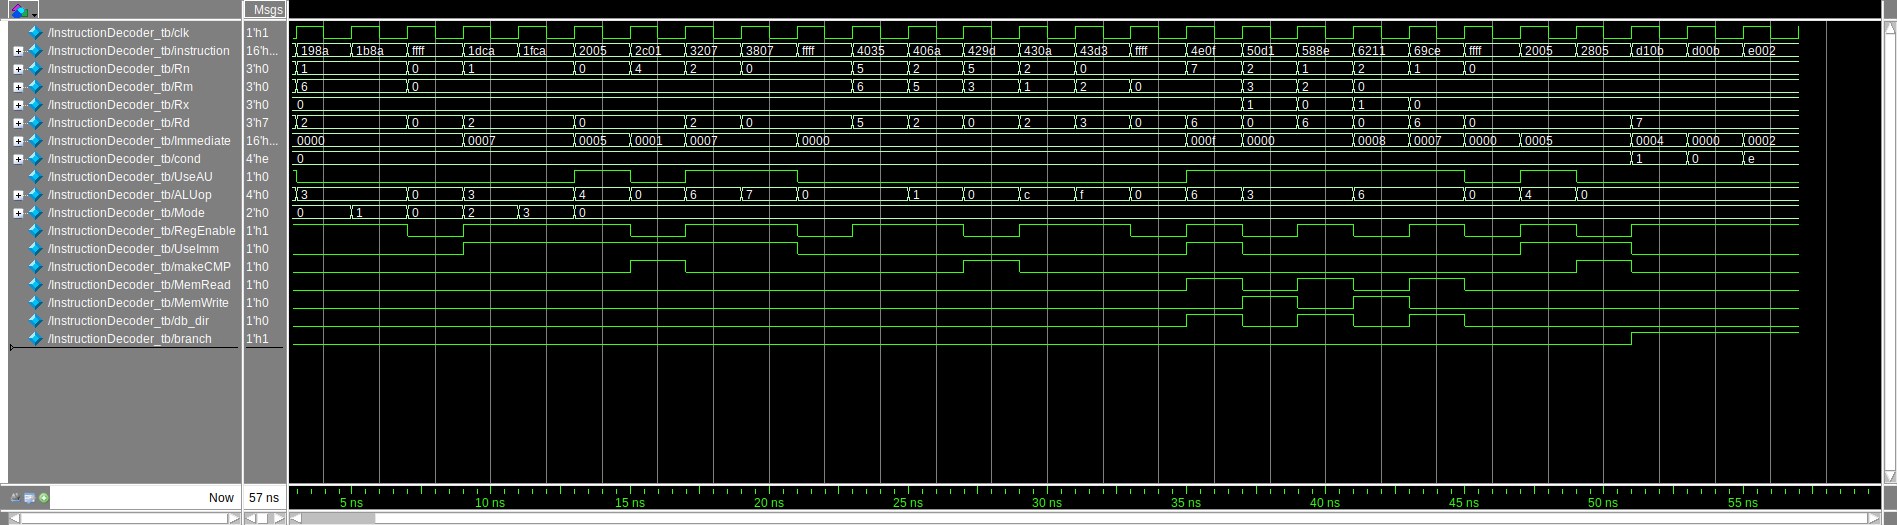The image size is (1897, 525).
Task: Click the Msgs column header
Action: (x=266, y=10)
